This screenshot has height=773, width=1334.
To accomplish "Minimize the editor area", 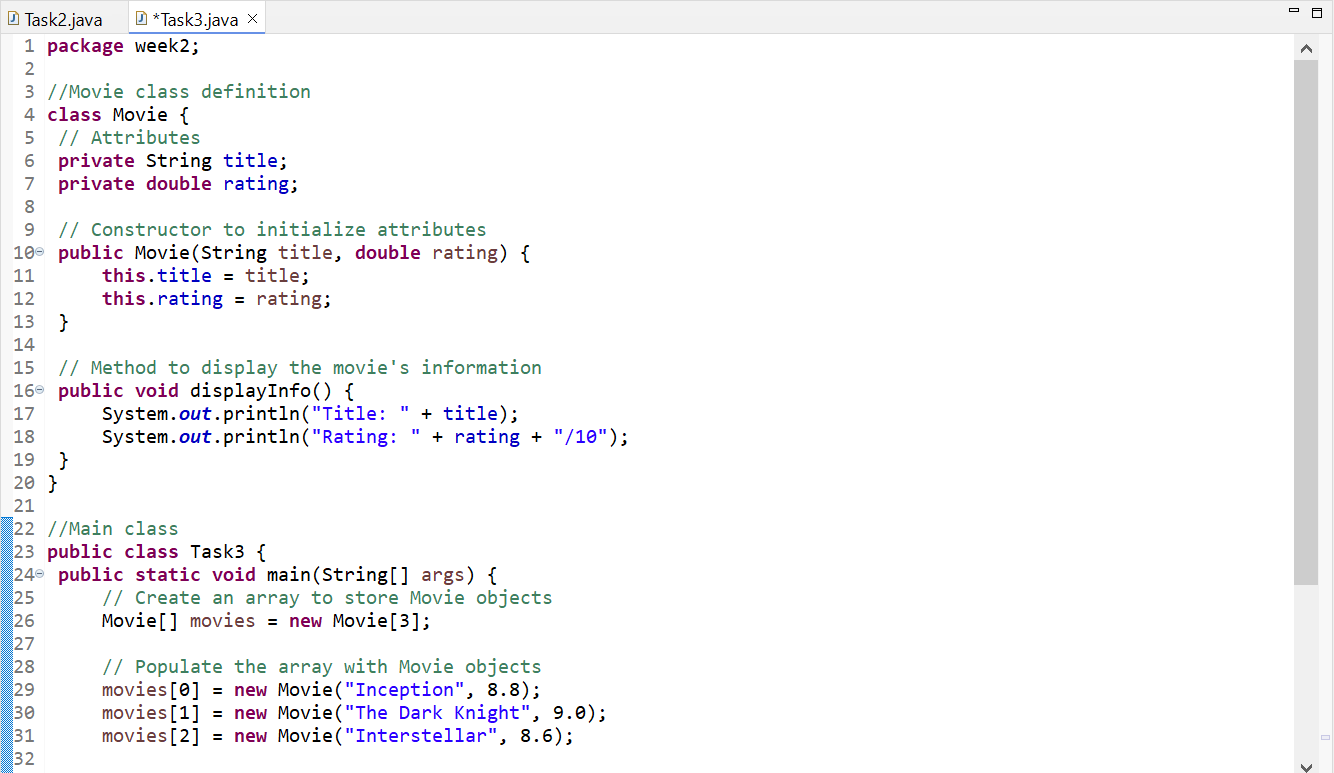I will pyautogui.click(x=1292, y=11).
